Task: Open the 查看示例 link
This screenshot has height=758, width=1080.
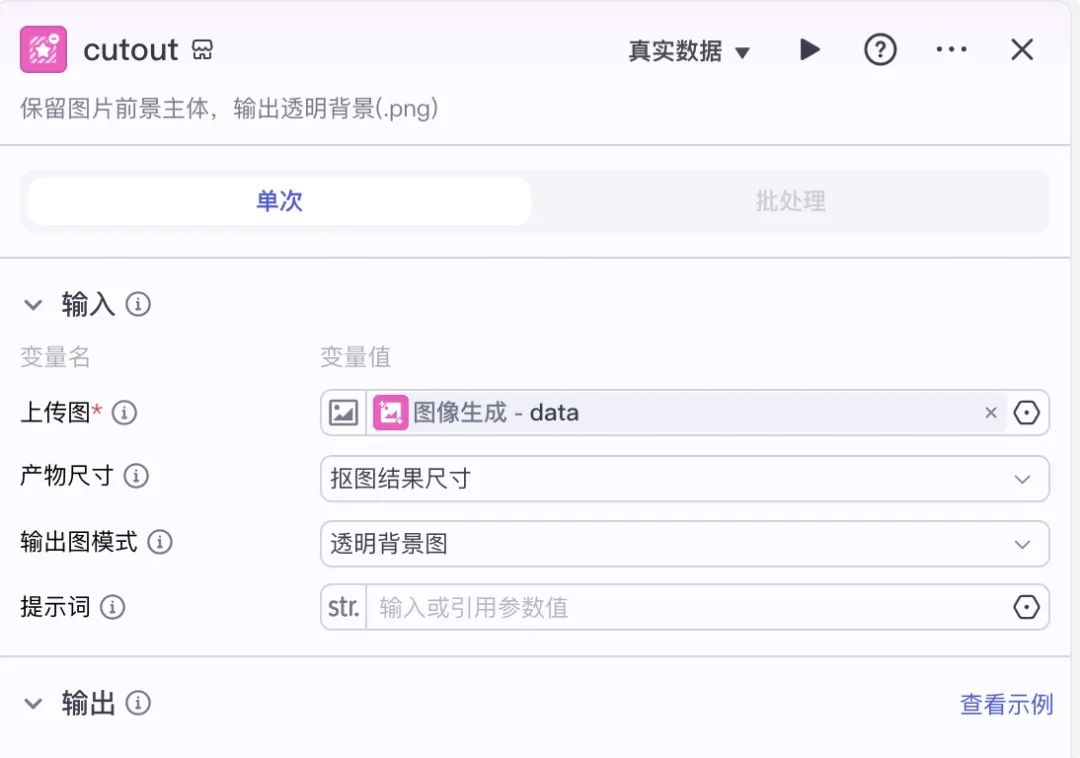Action: pos(1006,704)
